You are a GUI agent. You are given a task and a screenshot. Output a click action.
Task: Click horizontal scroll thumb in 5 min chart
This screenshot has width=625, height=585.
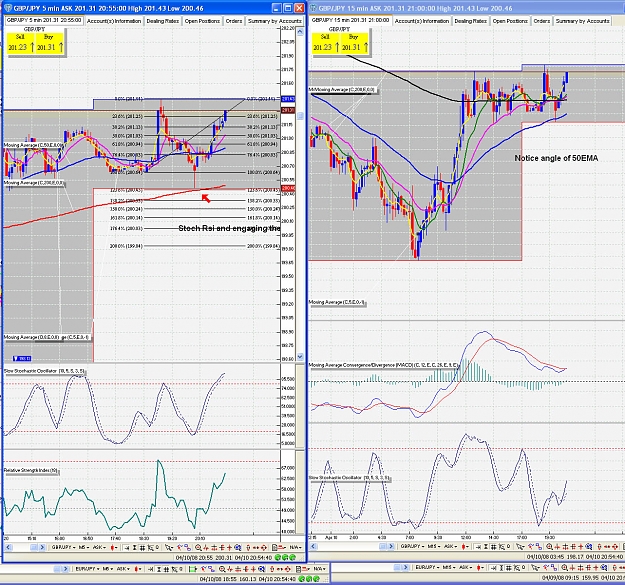(33, 548)
